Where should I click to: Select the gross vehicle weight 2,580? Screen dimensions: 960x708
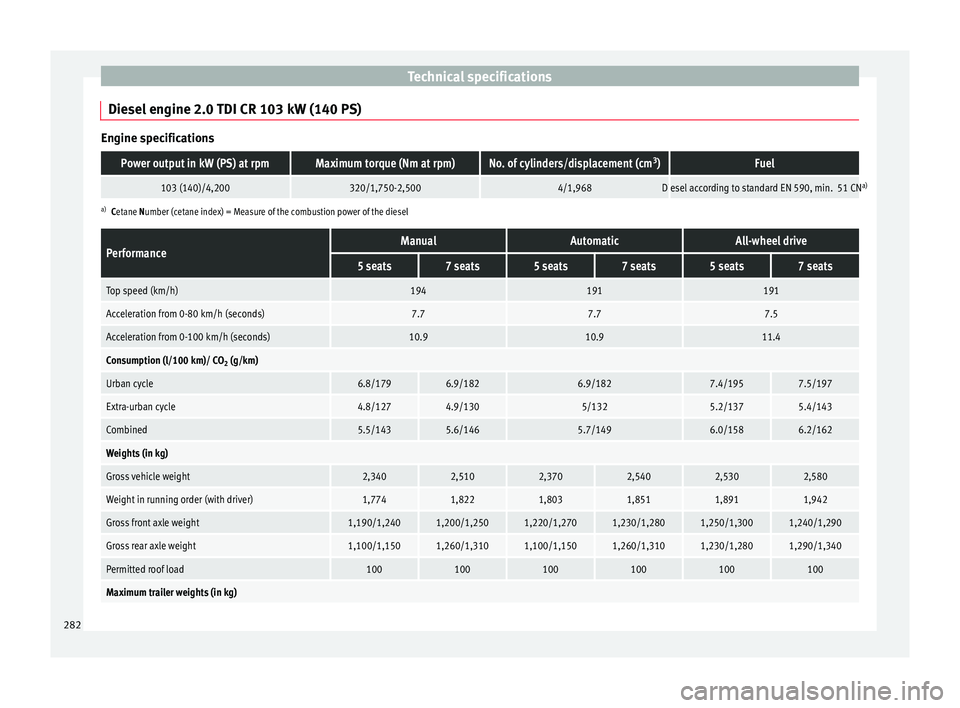(815, 476)
